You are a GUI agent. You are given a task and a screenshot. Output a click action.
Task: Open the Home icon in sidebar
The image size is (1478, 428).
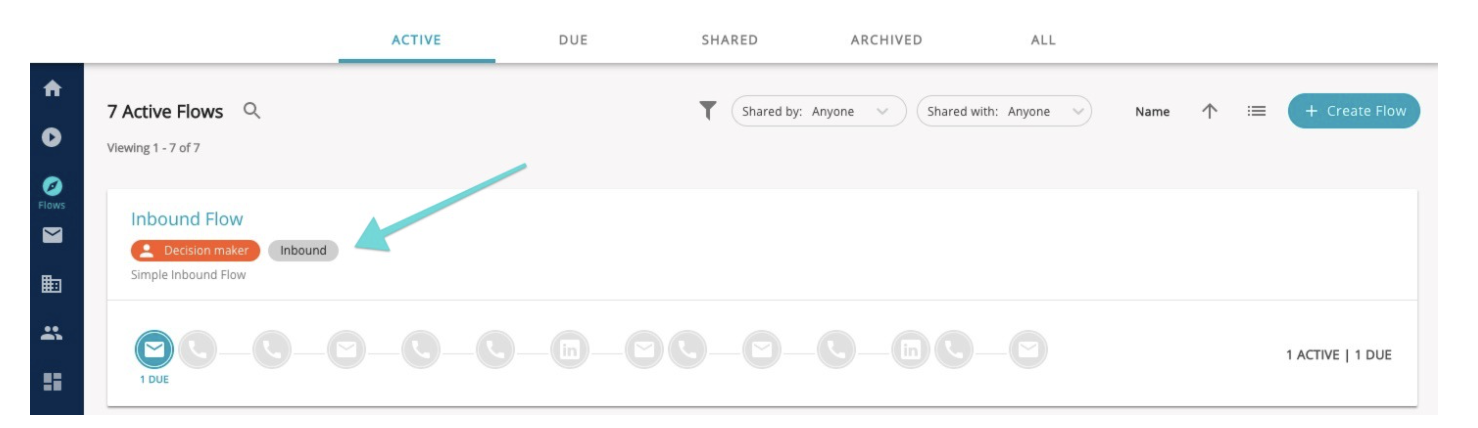[x=53, y=88]
